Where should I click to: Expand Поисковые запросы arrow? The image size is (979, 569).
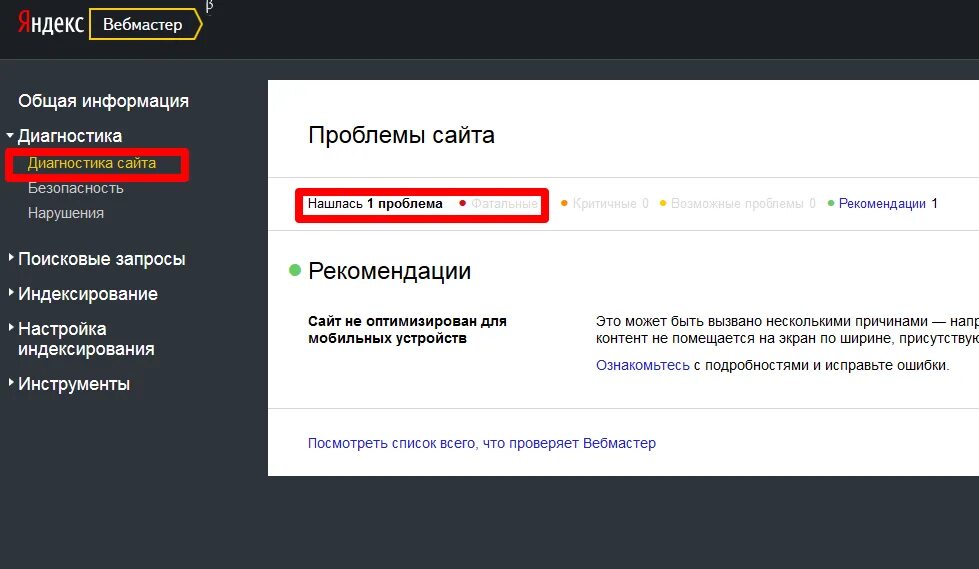[x=11, y=257]
